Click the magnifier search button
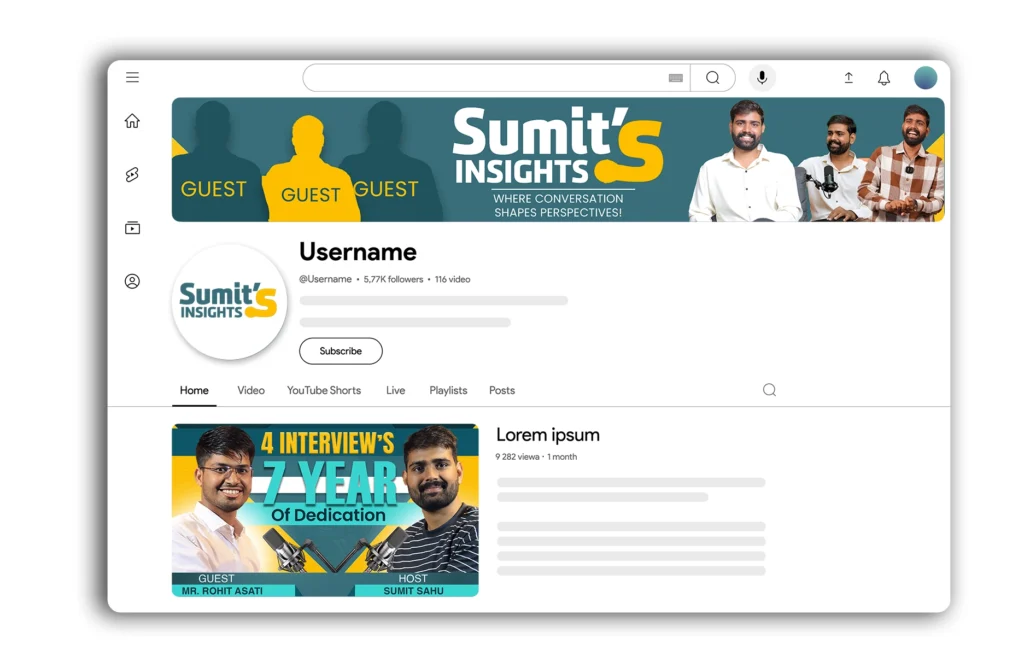Screen dimensions: 1024x662 (x=712, y=78)
